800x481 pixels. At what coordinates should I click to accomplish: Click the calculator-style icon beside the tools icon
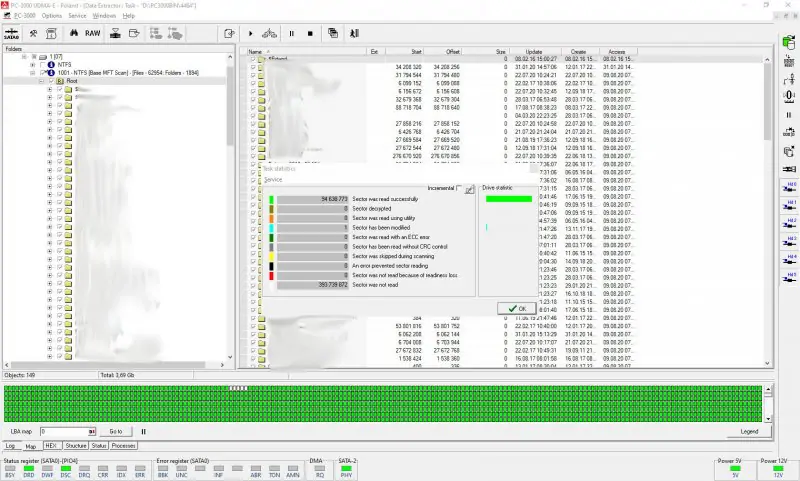51,34
